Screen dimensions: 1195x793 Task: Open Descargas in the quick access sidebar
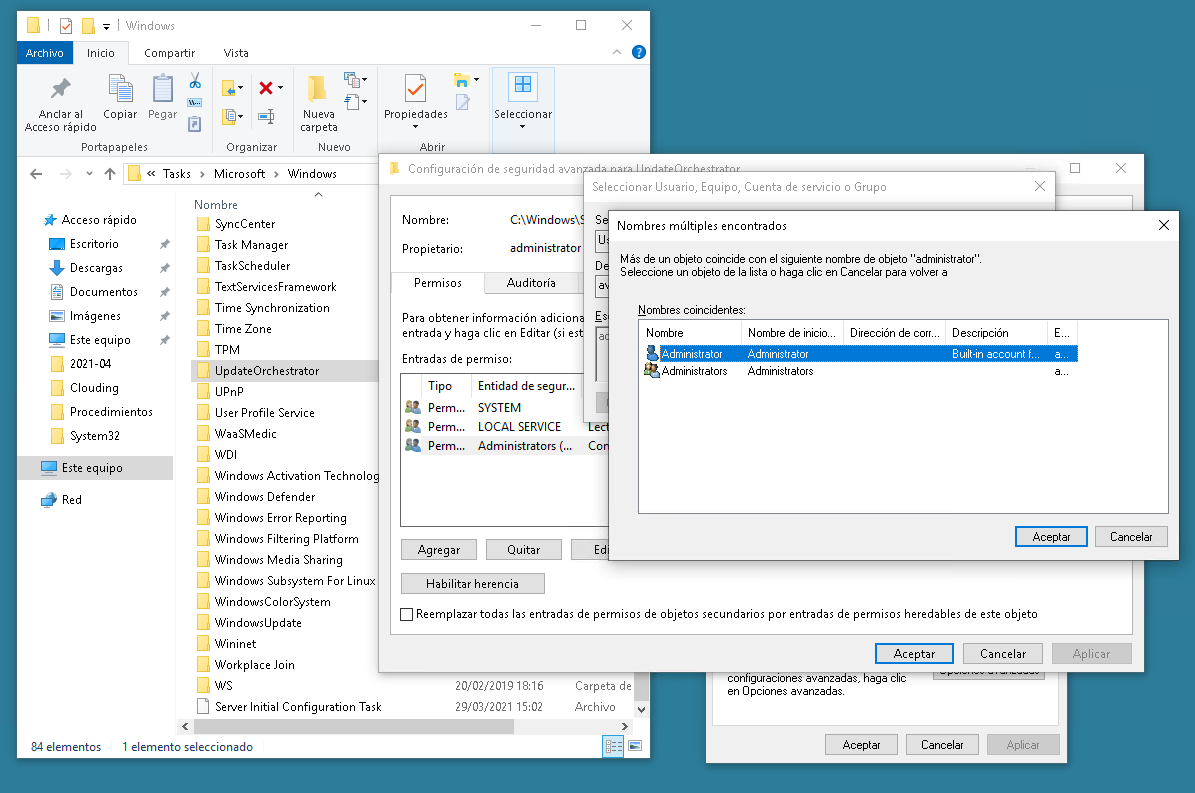(96, 268)
